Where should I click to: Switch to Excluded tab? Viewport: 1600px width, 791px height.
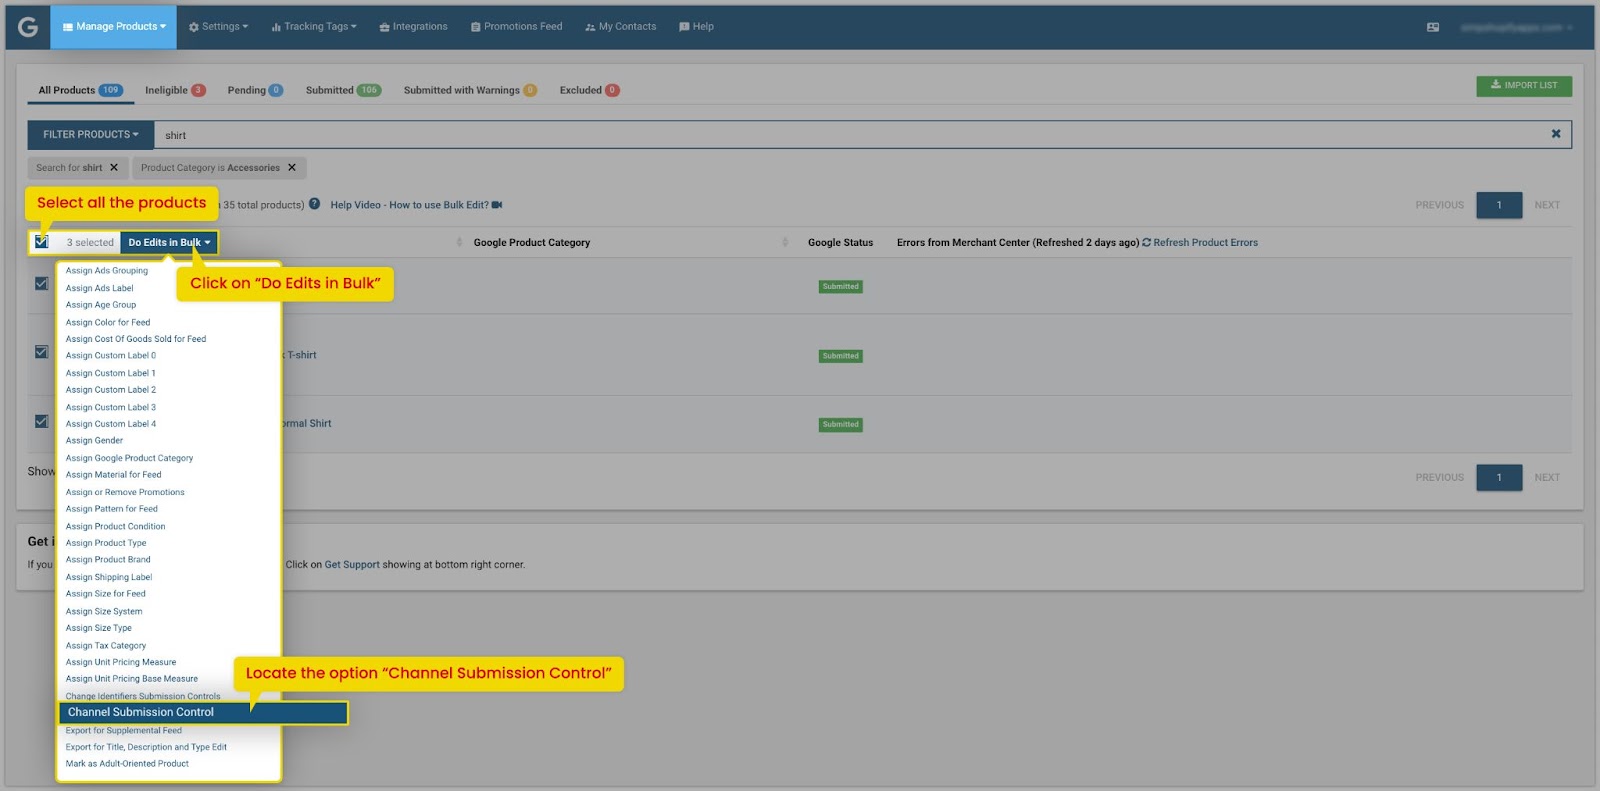pyautogui.click(x=589, y=90)
